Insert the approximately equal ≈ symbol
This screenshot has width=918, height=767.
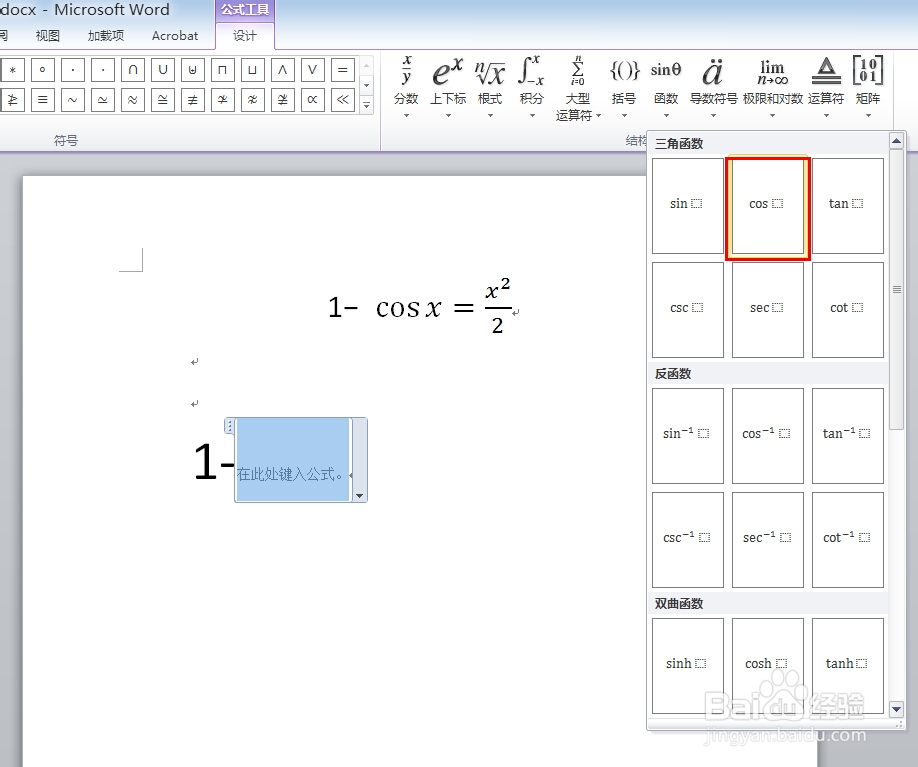[x=132, y=100]
